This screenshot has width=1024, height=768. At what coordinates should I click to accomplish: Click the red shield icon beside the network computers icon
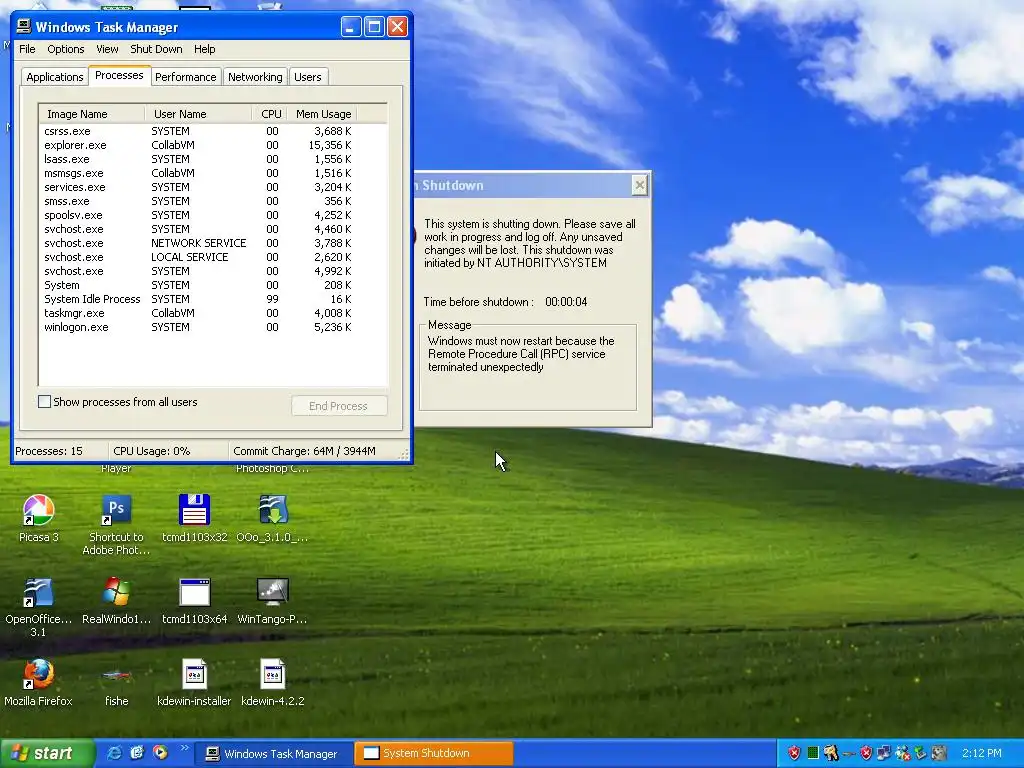point(866,753)
